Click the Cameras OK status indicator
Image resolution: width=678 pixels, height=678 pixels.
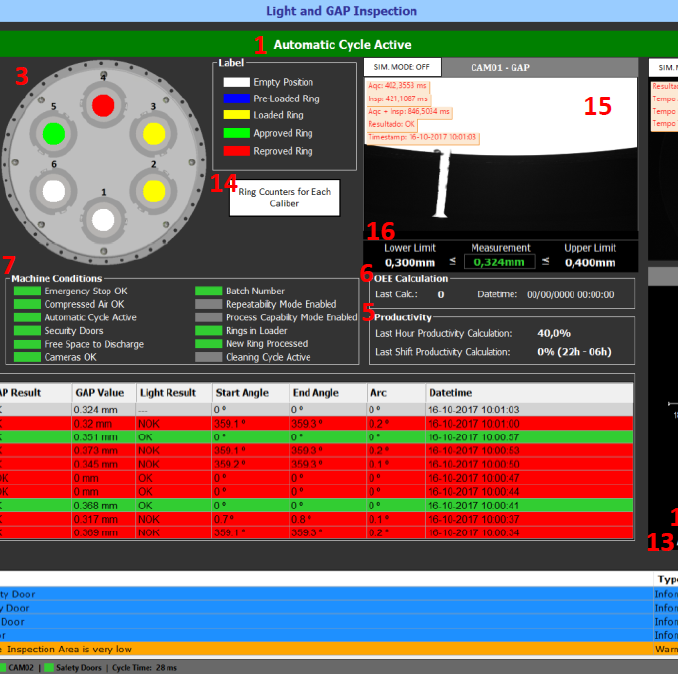coord(27,357)
